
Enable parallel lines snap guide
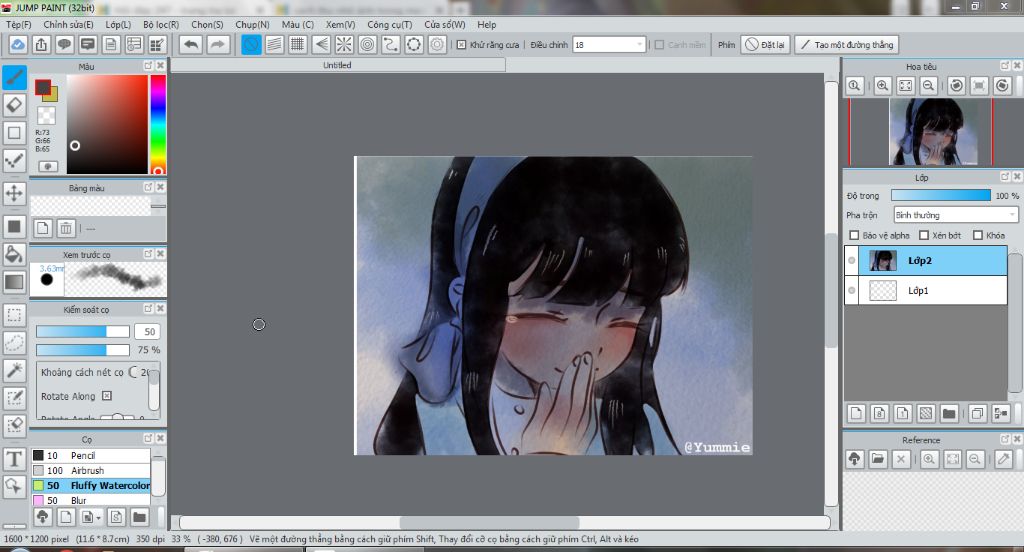(274, 44)
